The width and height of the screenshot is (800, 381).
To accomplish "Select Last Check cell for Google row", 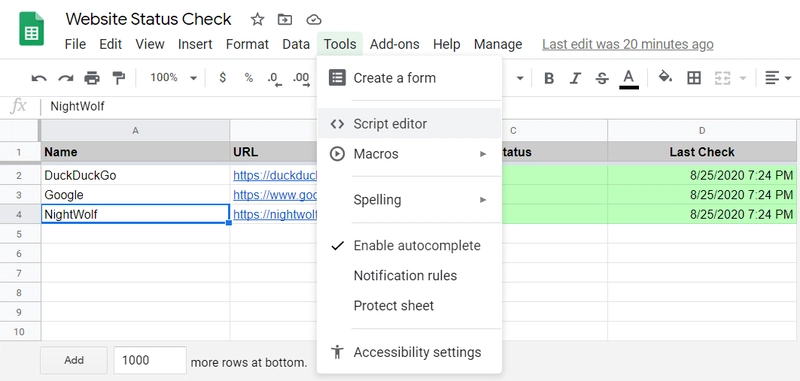I will [702, 195].
